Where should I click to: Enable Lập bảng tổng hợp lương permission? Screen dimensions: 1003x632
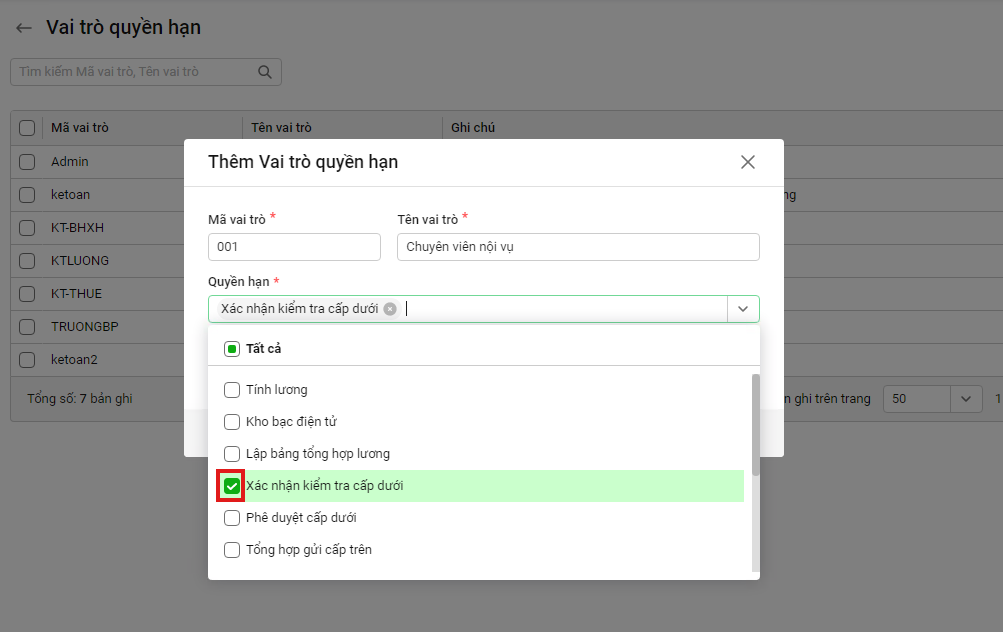(x=232, y=454)
